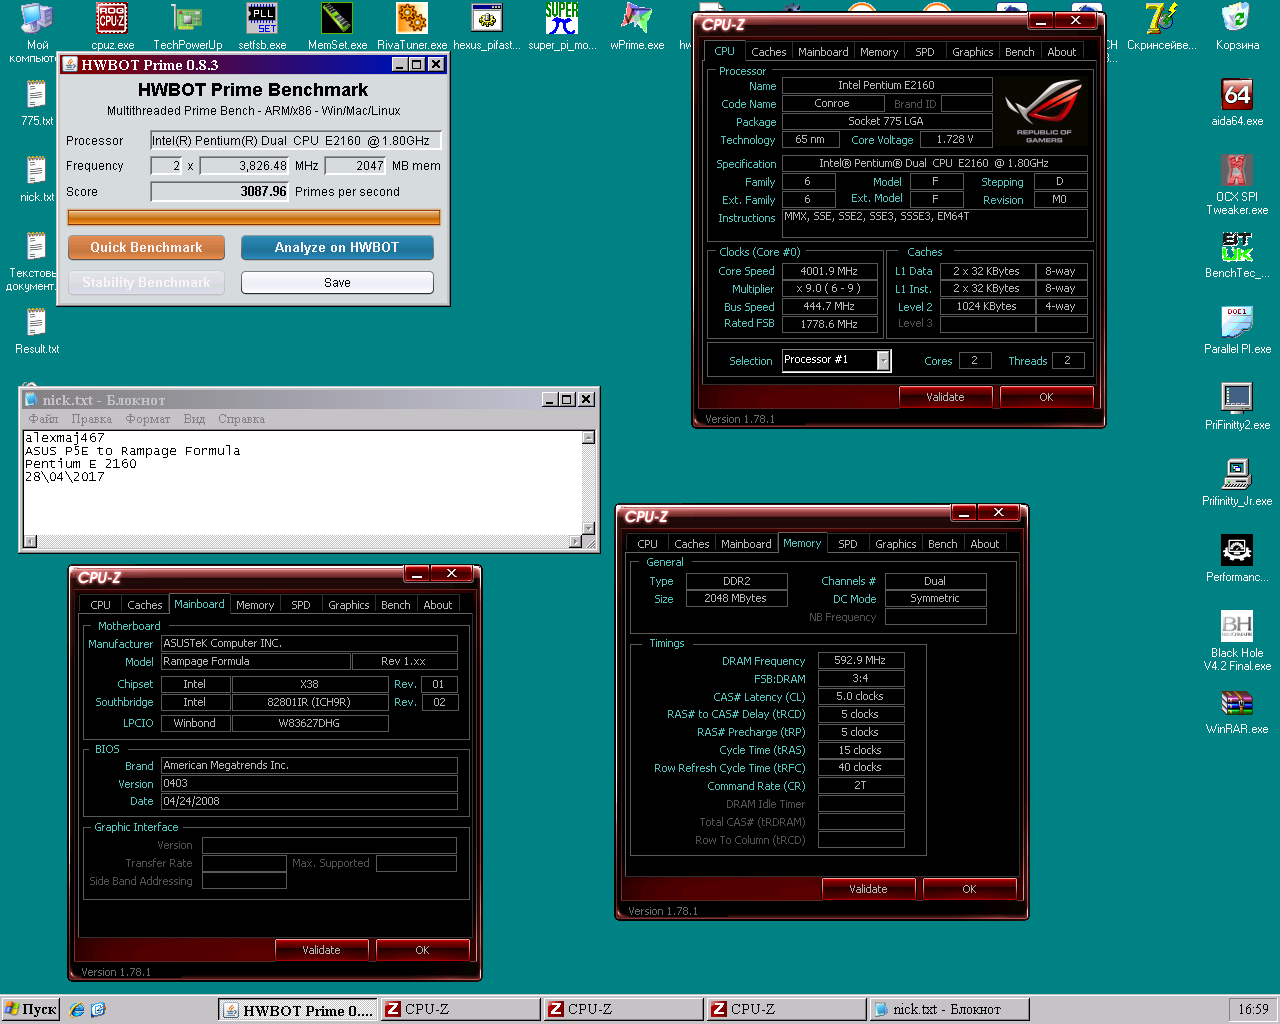Screen dimensions: 1280x1024
Task: Click Internet Explorer quick launch icon
Action: 78,1010
